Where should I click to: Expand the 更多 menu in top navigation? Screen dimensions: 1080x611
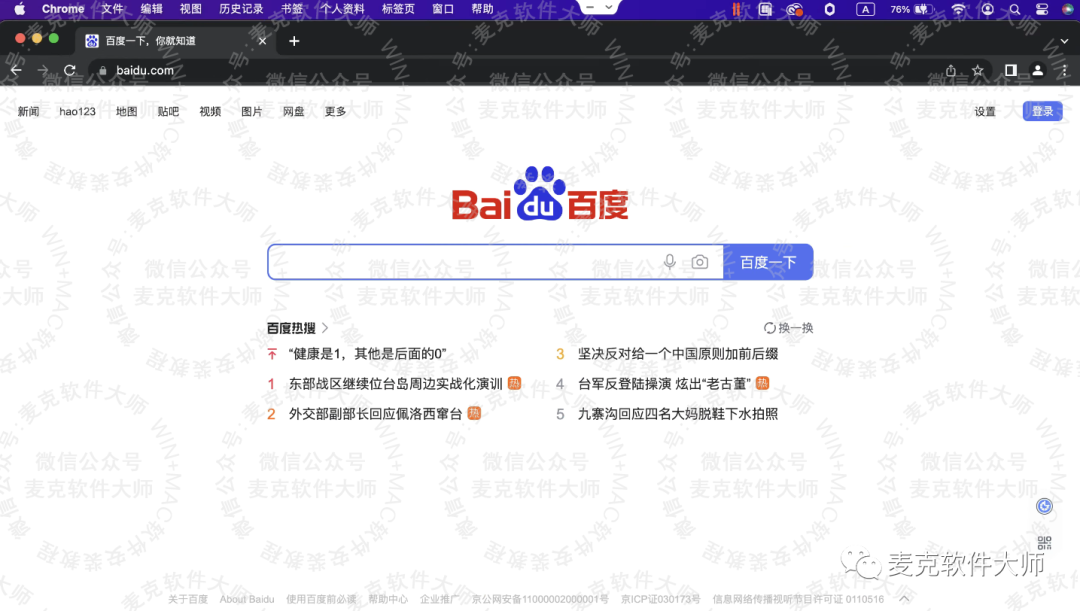(x=335, y=111)
